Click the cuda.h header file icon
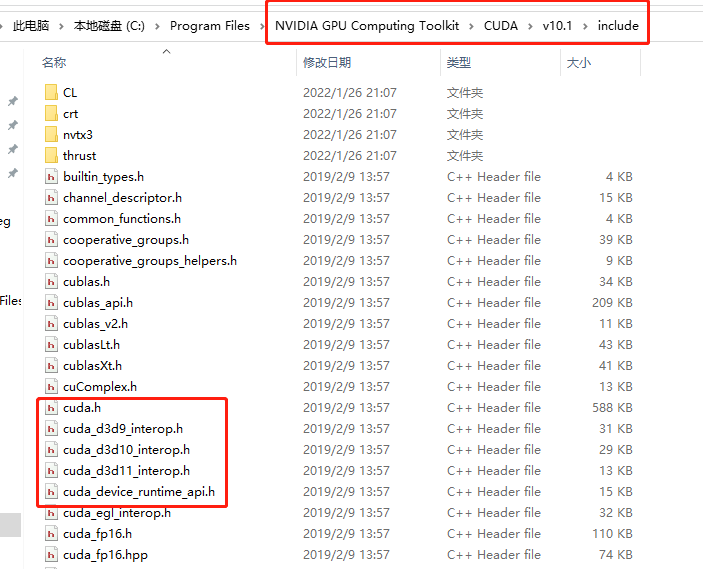The height and width of the screenshot is (569, 703). [x=52, y=407]
